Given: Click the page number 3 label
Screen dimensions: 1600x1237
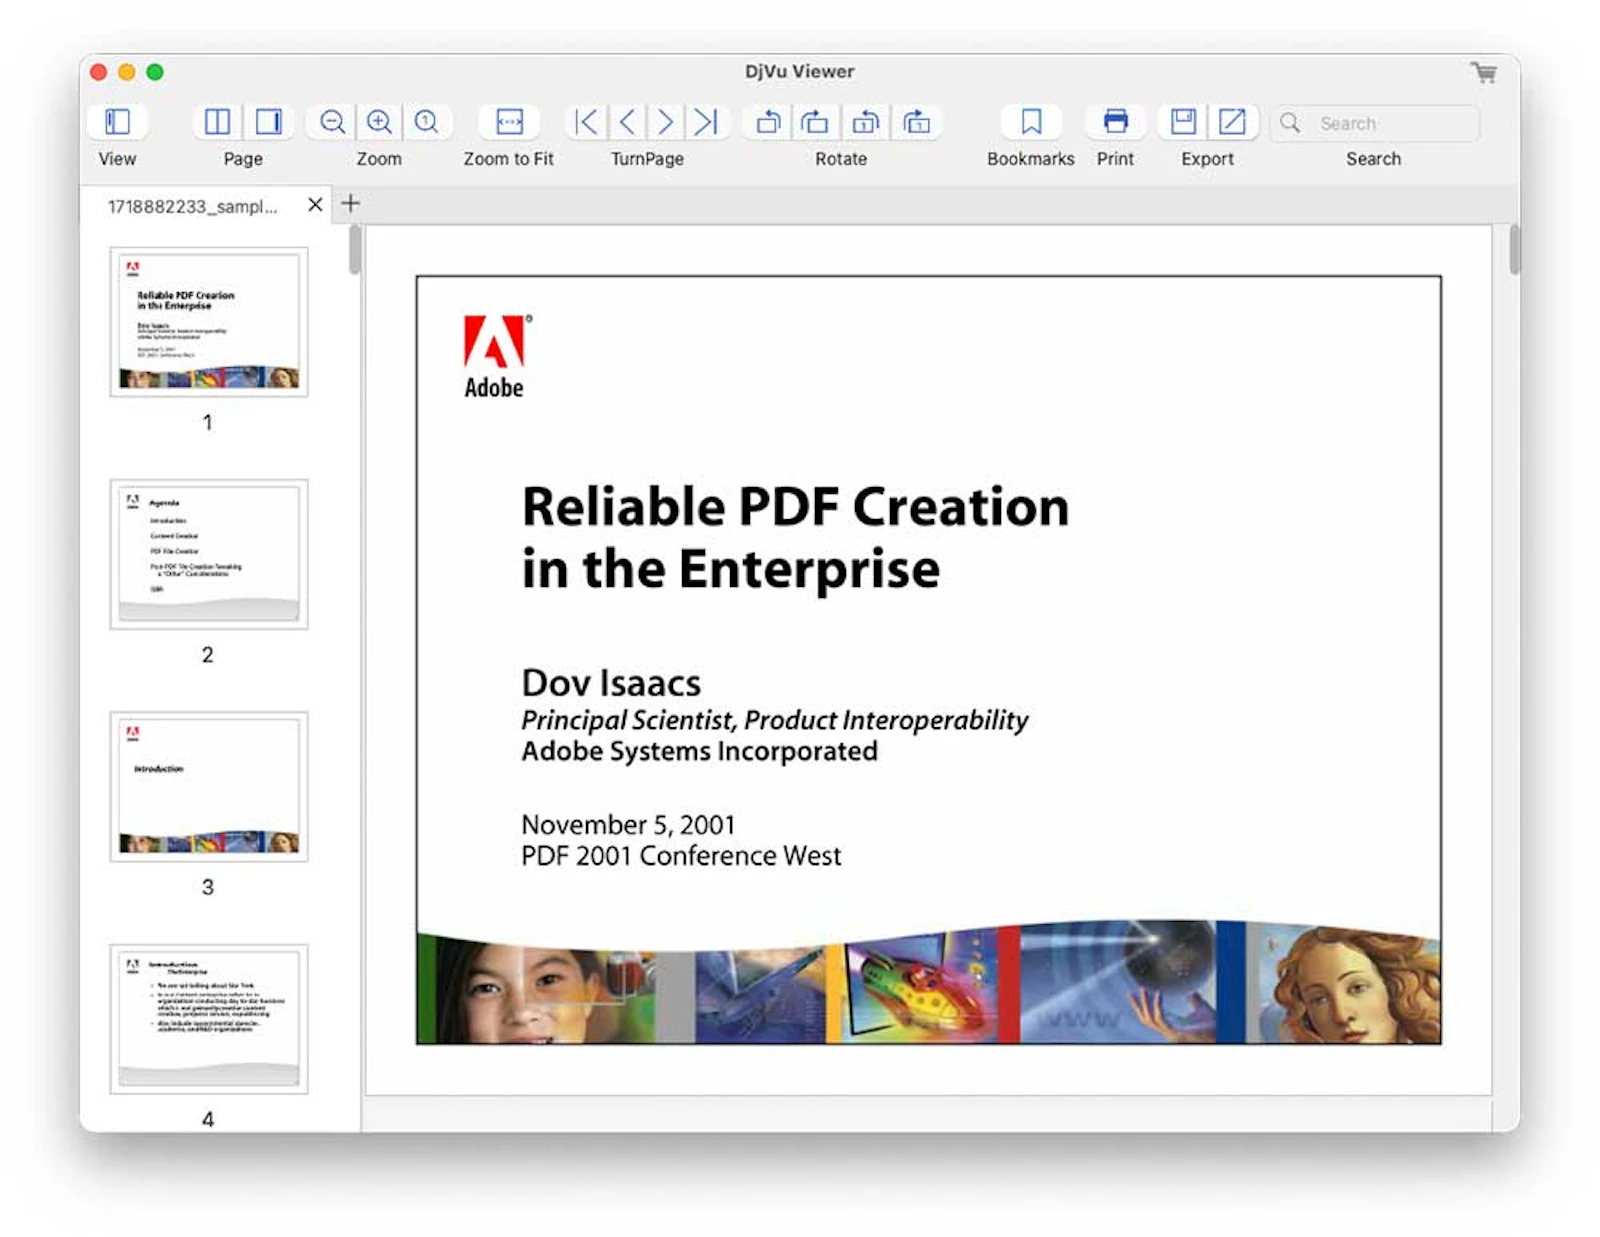Looking at the screenshot, I should (x=207, y=887).
